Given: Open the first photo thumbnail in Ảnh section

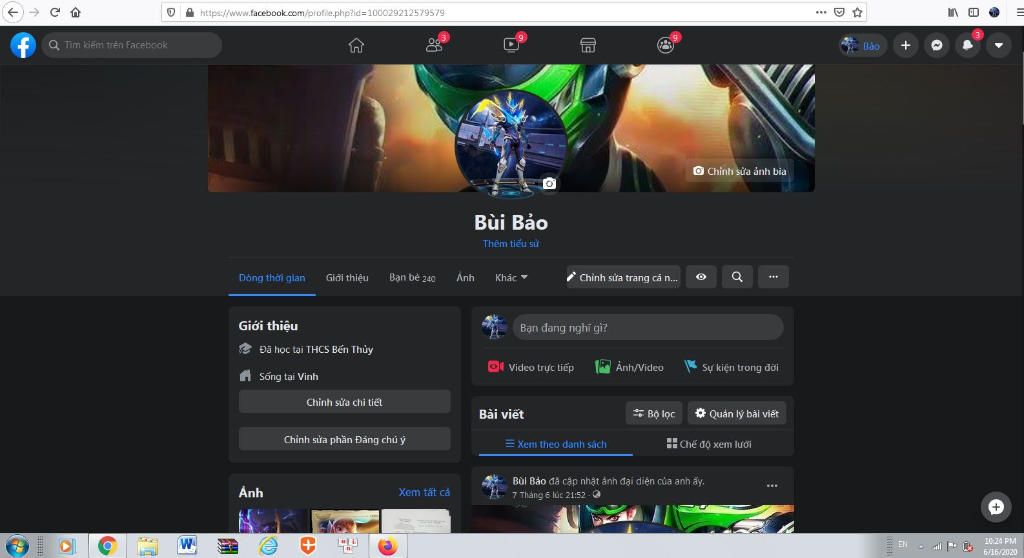Looking at the screenshot, I should pos(273,521).
